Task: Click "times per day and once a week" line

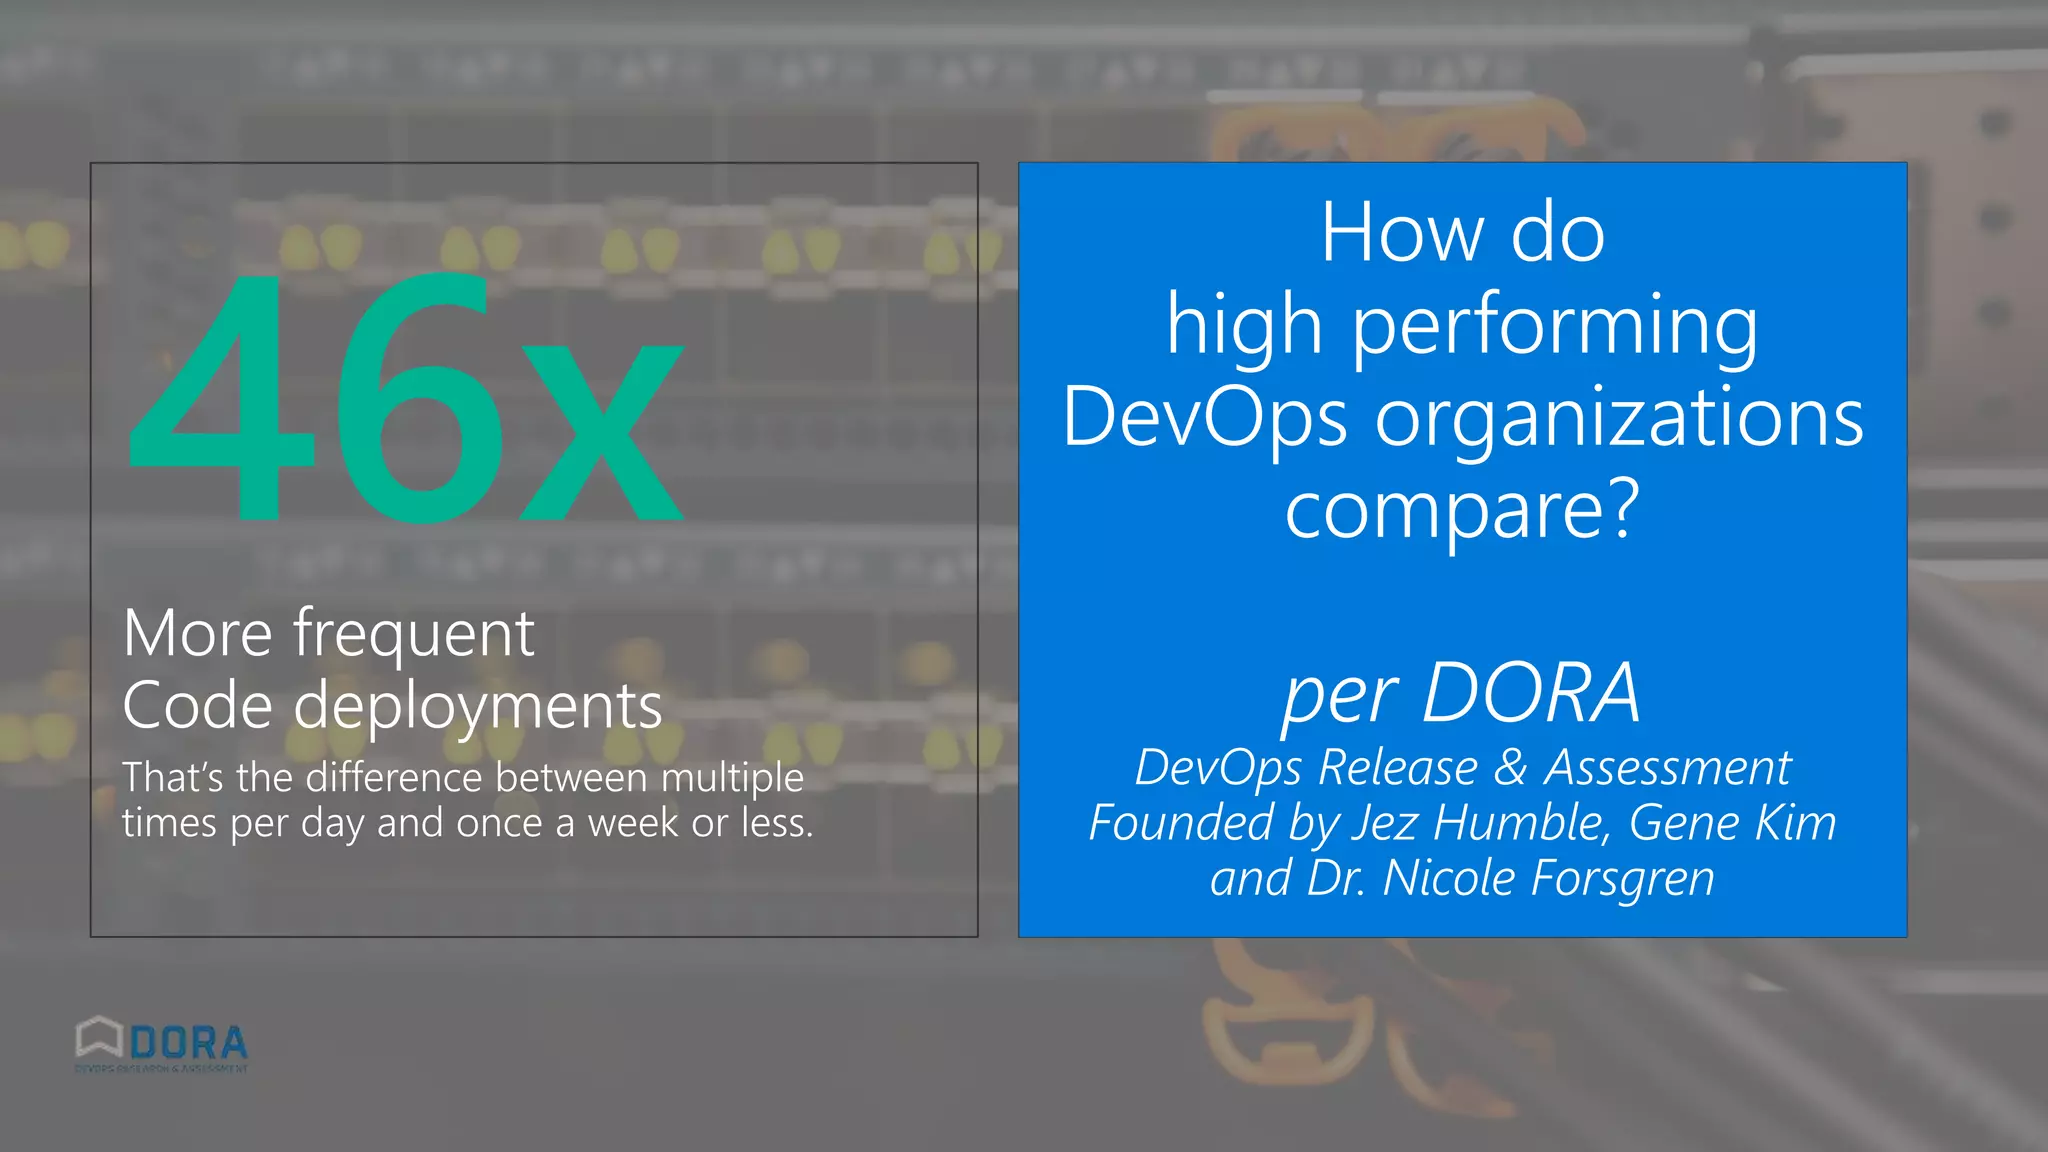Action: [467, 824]
